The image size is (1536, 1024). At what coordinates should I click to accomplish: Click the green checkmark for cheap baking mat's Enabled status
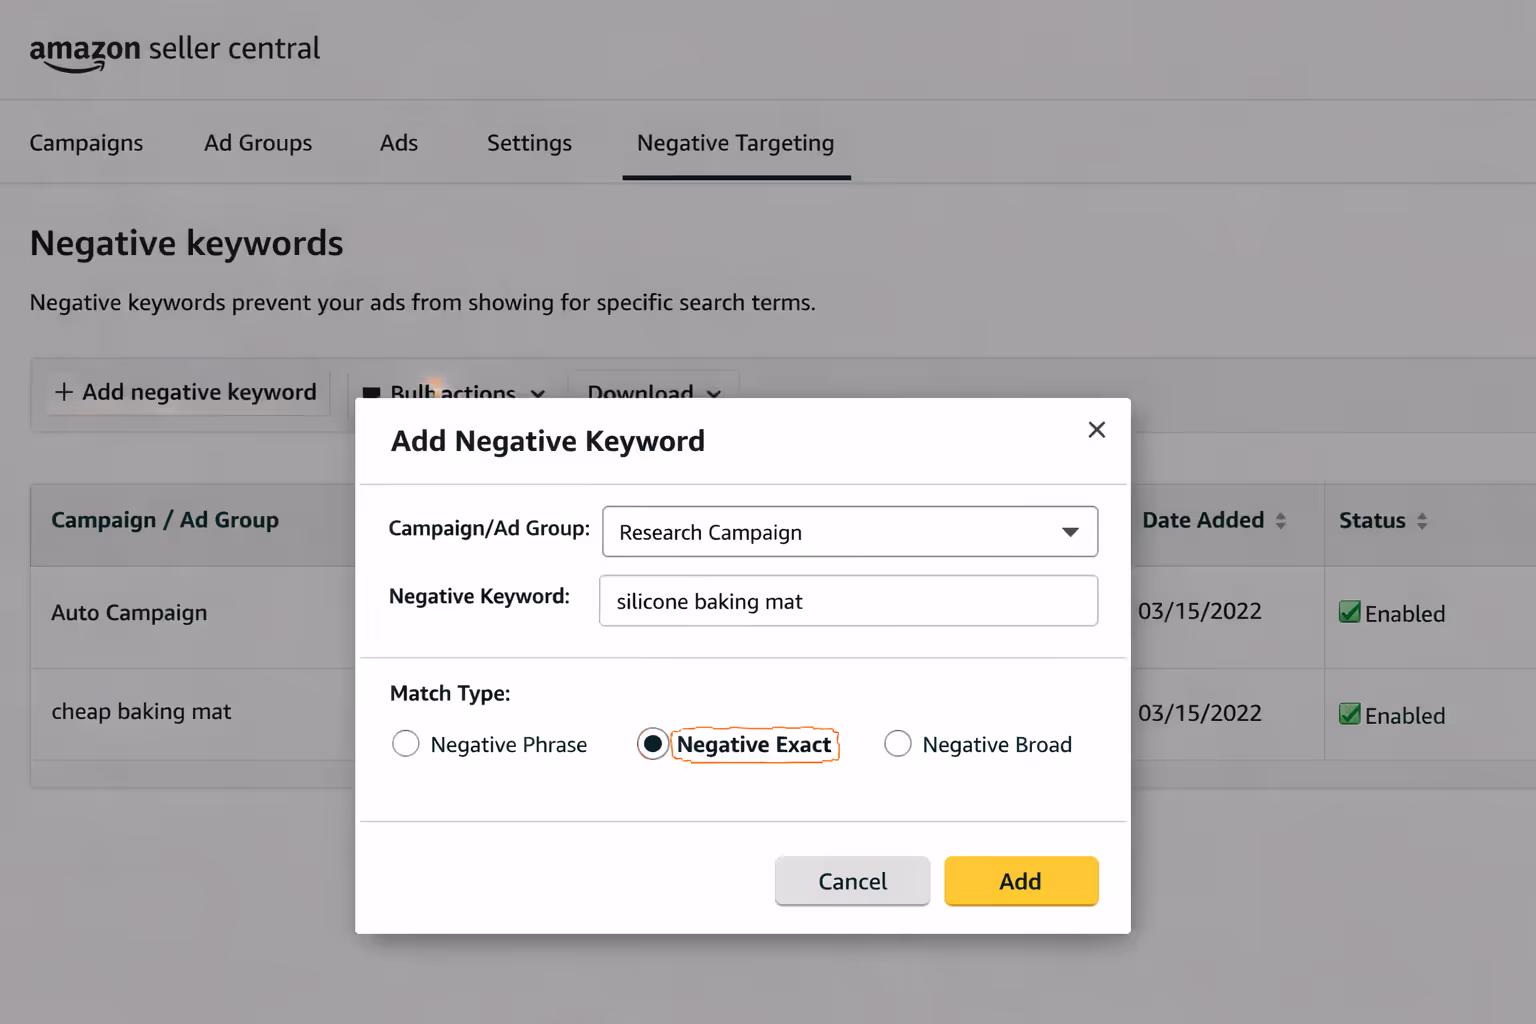1351,714
